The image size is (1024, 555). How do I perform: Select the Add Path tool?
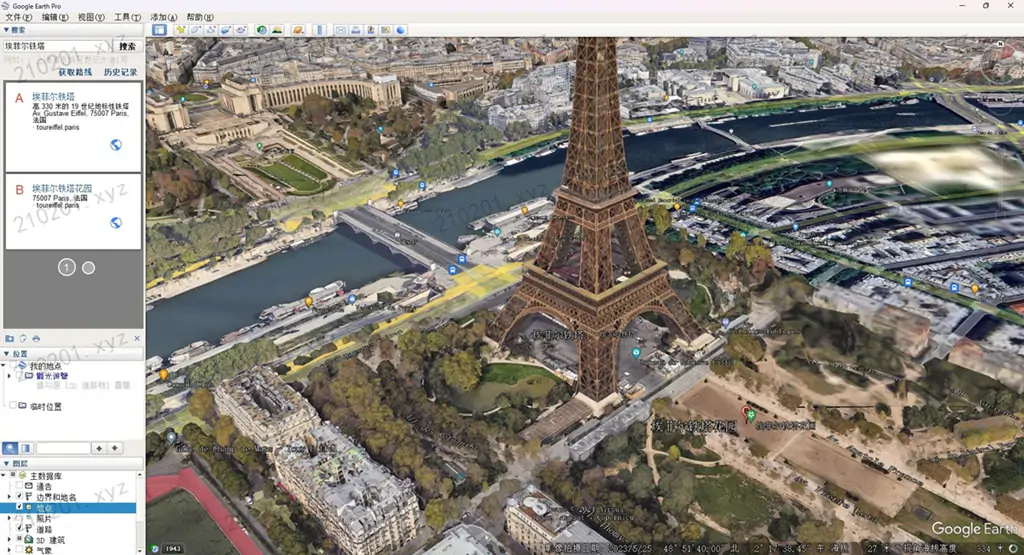pyautogui.click(x=211, y=30)
